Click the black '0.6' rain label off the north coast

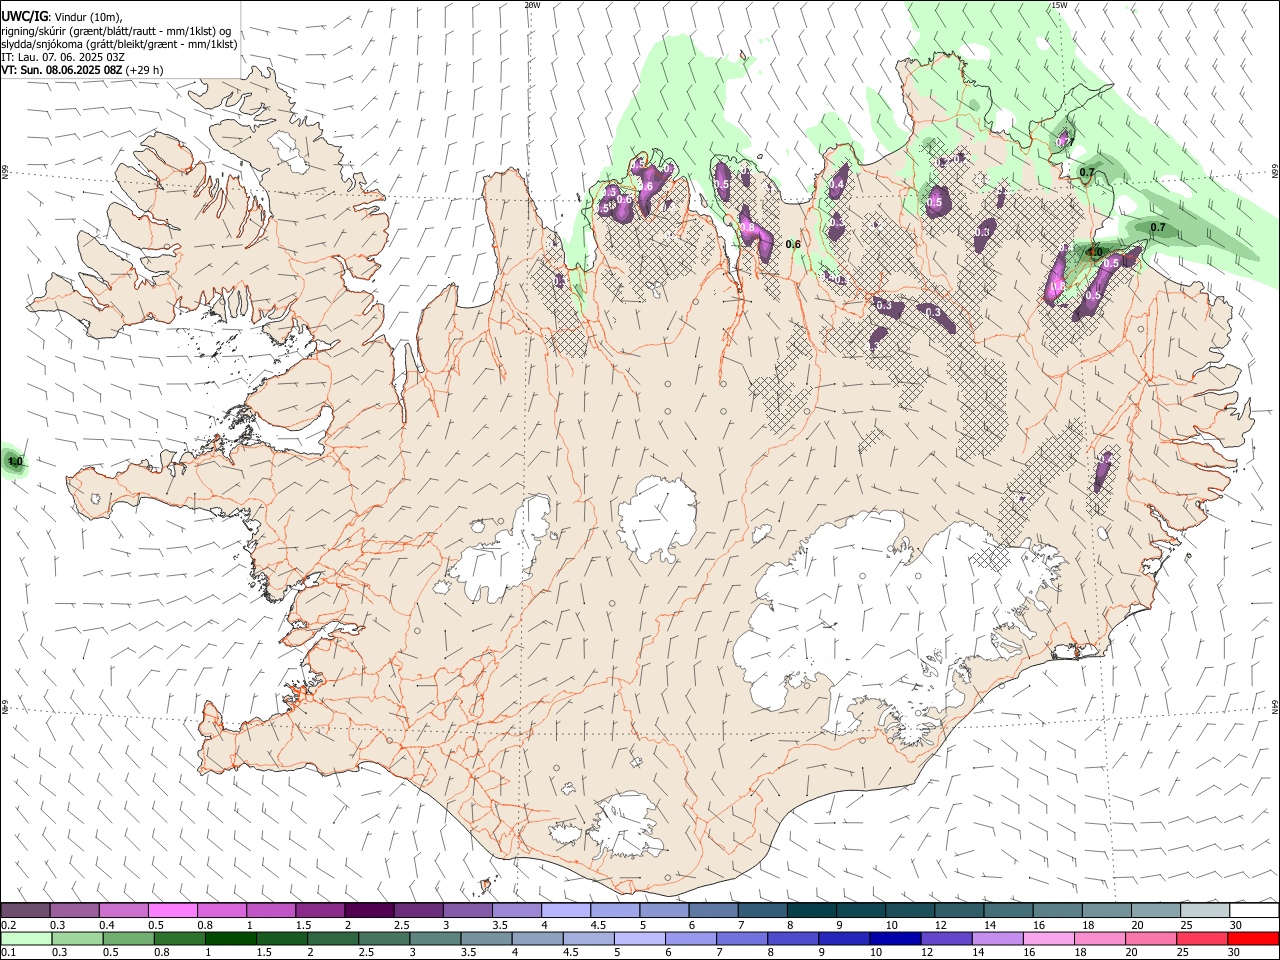coord(794,244)
